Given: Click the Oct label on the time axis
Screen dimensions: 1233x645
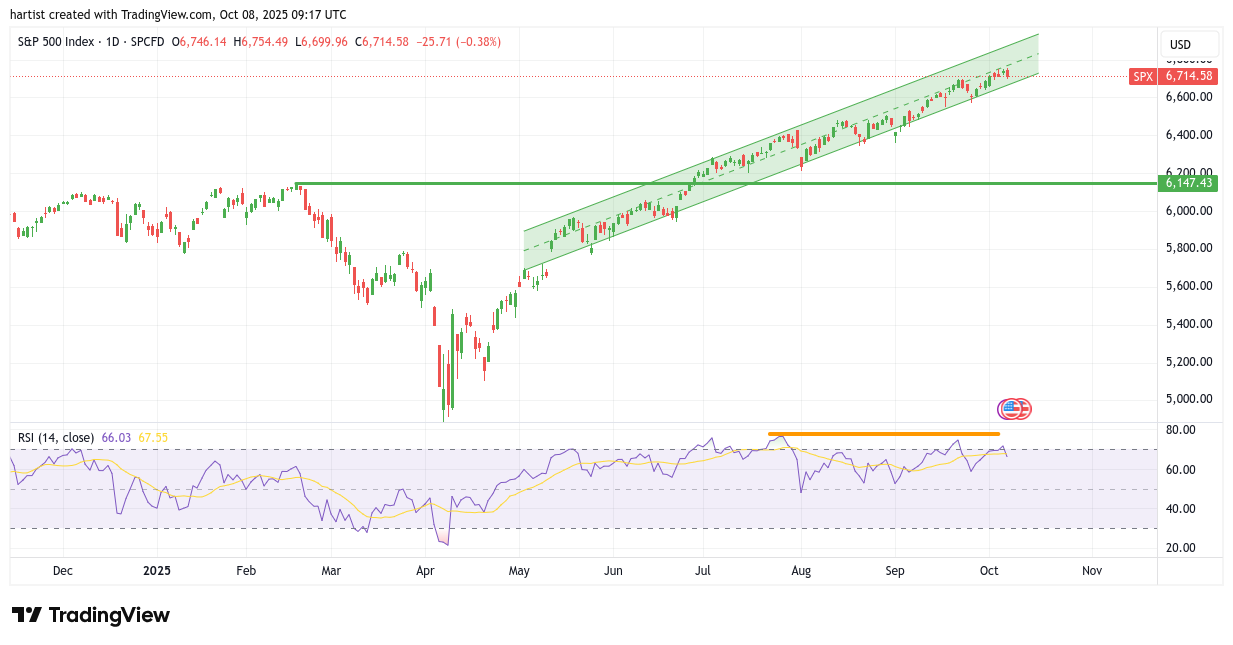Looking at the screenshot, I should tap(989, 571).
